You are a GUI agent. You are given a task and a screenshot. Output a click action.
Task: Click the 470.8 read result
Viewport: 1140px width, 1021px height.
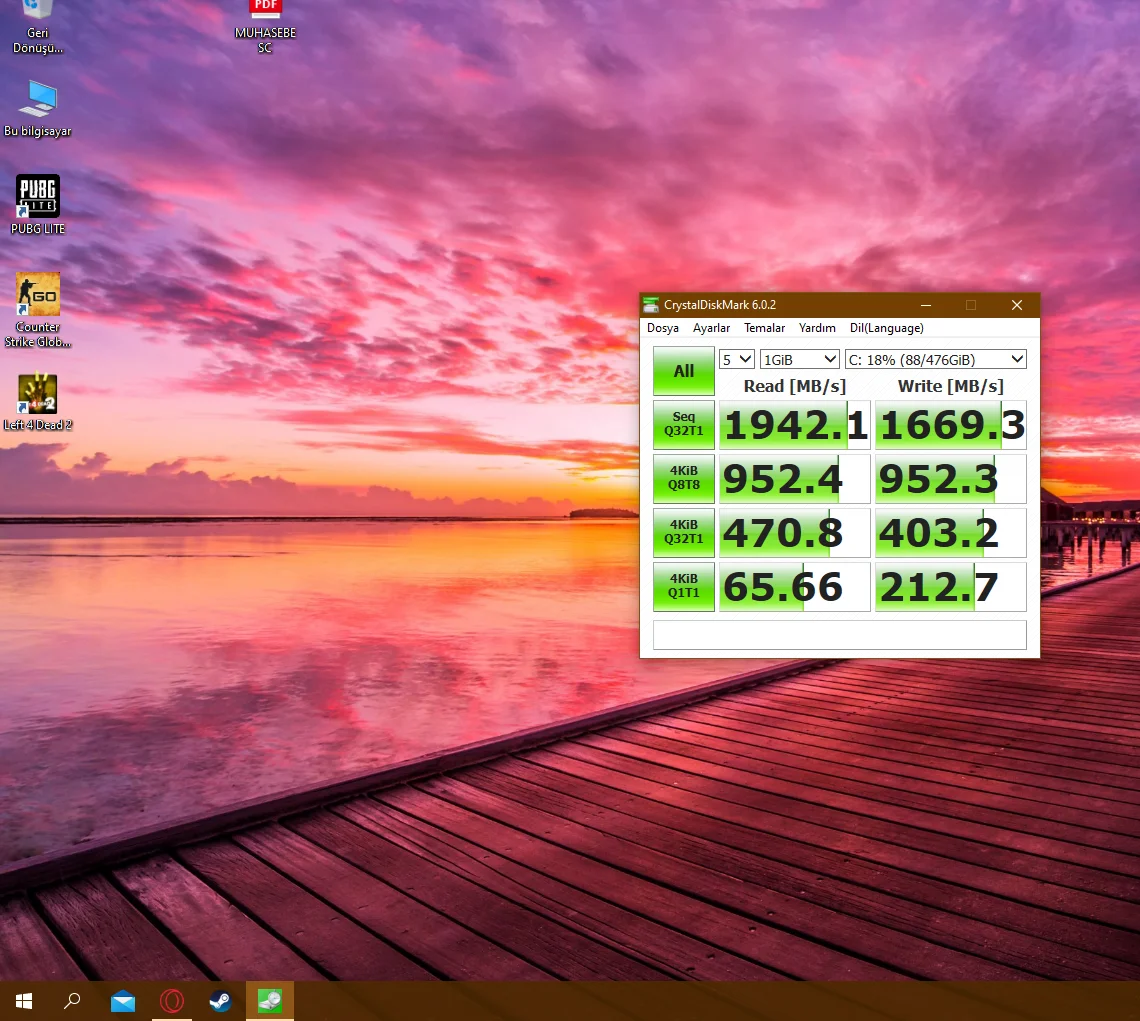coord(795,533)
